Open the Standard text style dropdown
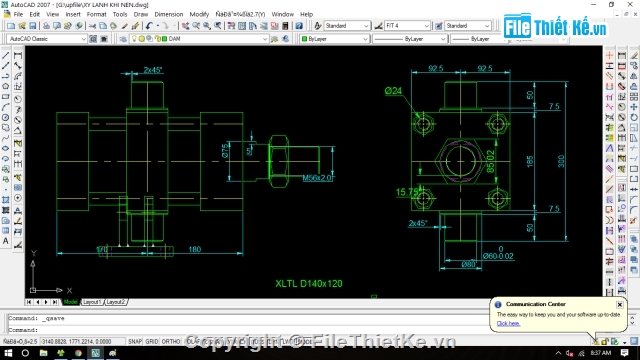The width and height of the screenshot is (640, 360). 366,26
